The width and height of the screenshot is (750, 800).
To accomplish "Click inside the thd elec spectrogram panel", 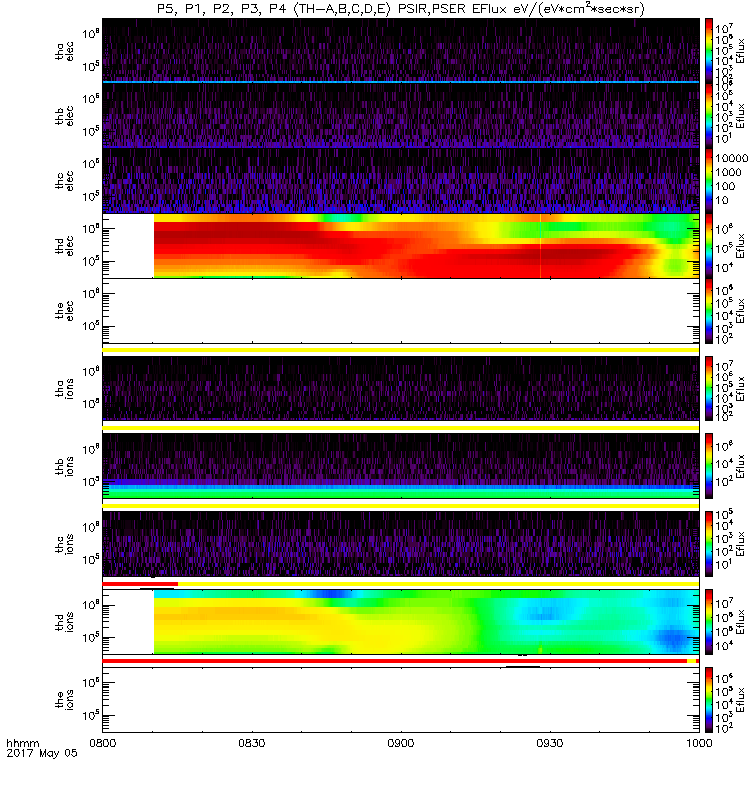I will click(x=401, y=246).
